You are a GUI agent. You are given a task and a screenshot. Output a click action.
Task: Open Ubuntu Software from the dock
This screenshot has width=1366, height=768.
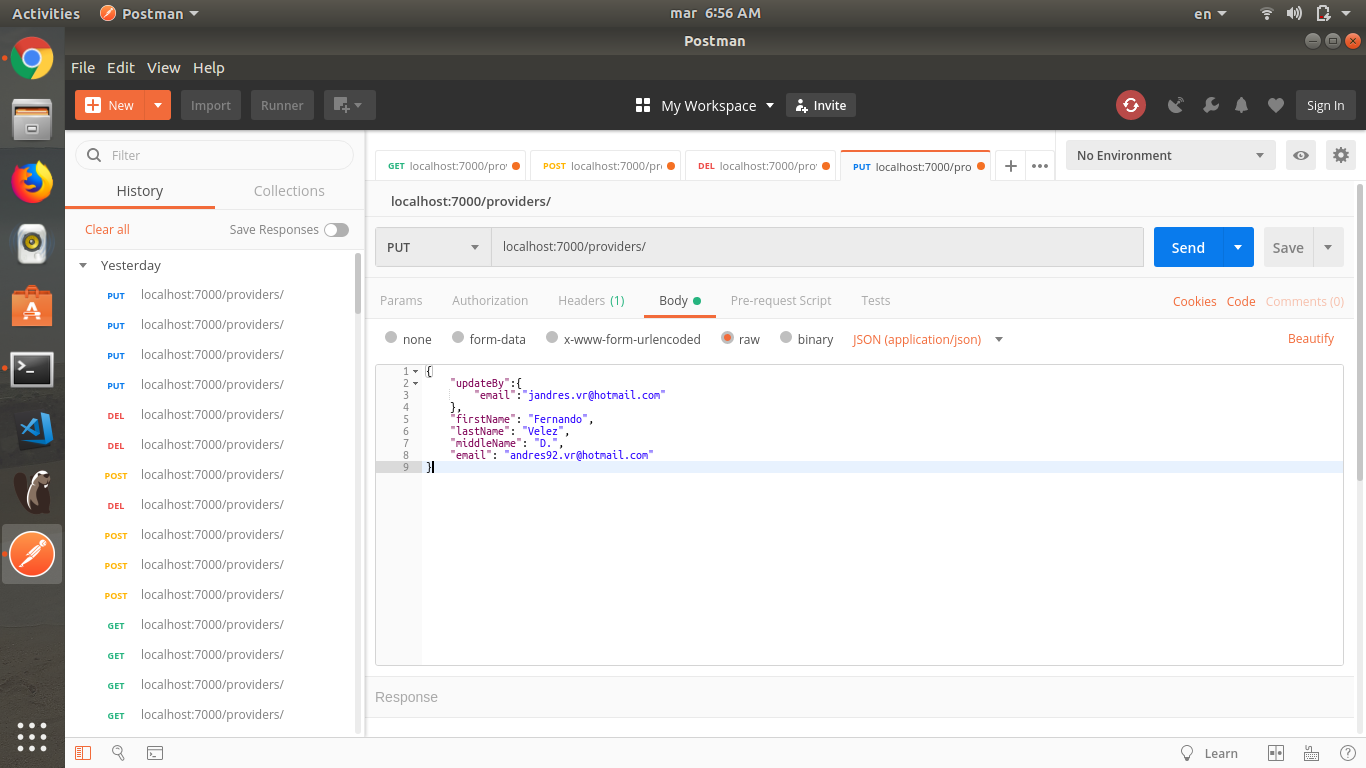point(32,306)
